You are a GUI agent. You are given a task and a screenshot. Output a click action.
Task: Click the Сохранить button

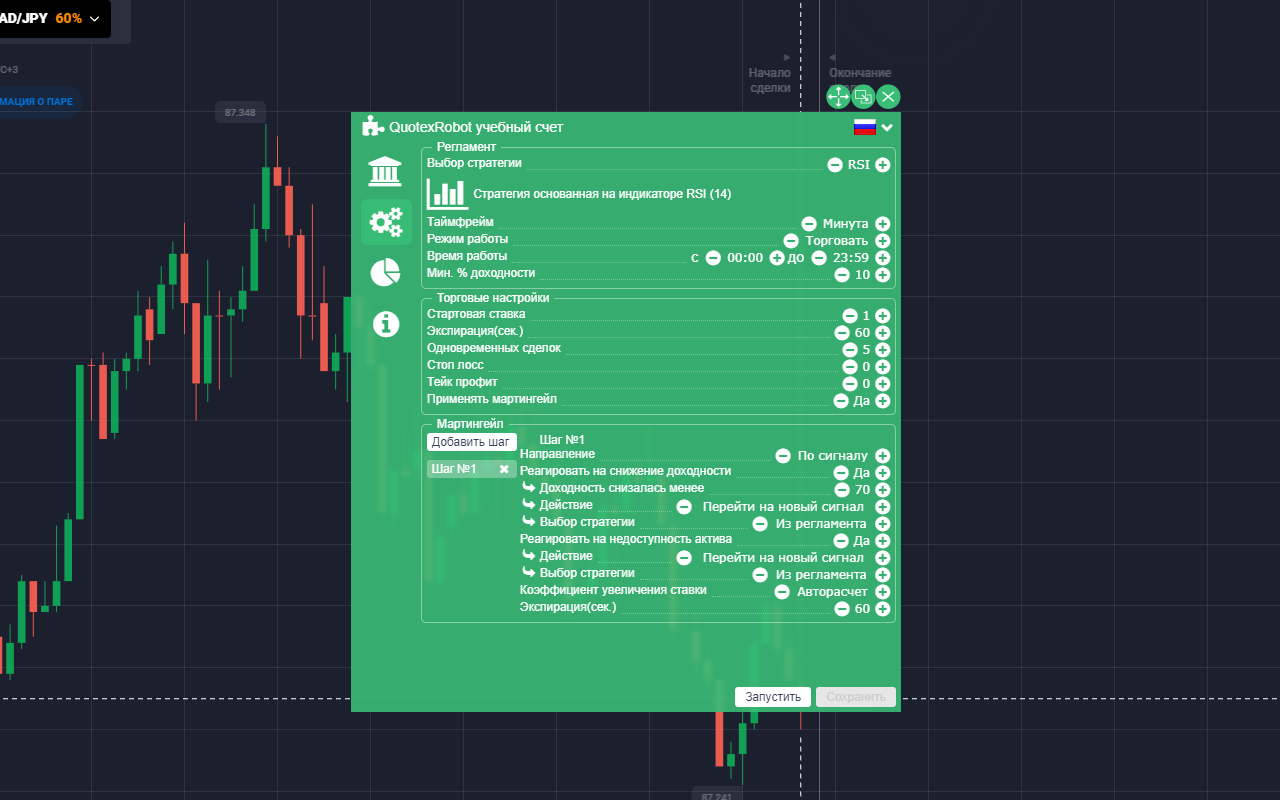click(x=856, y=697)
